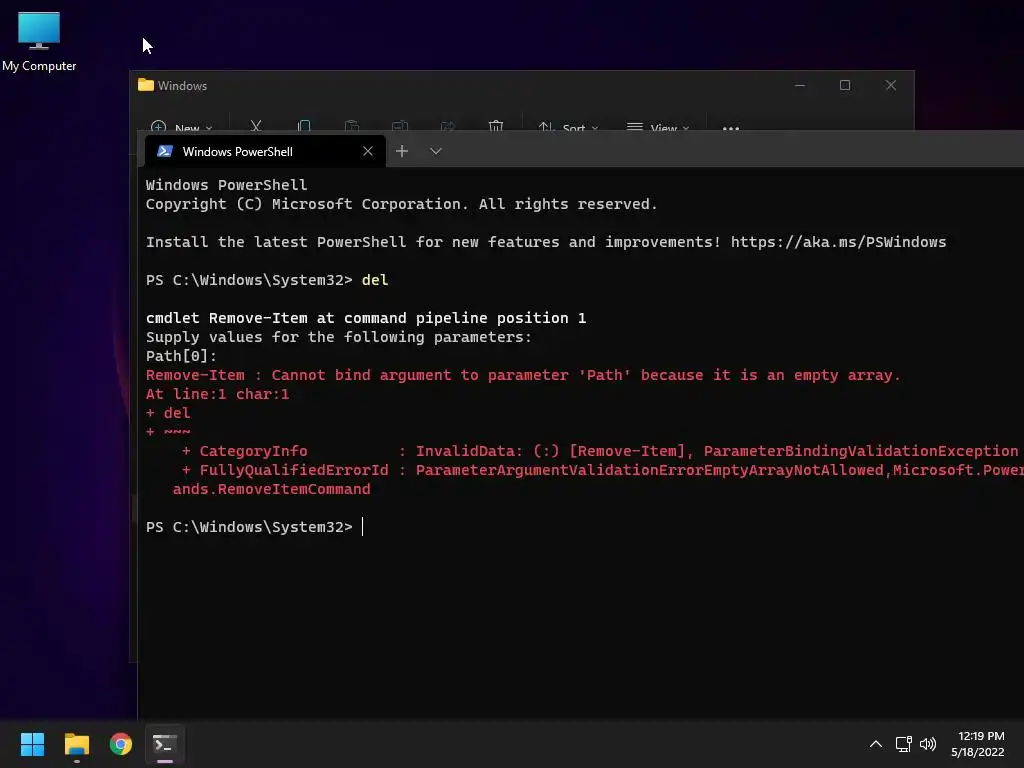Open a new terminal tab with plus

[x=402, y=152]
